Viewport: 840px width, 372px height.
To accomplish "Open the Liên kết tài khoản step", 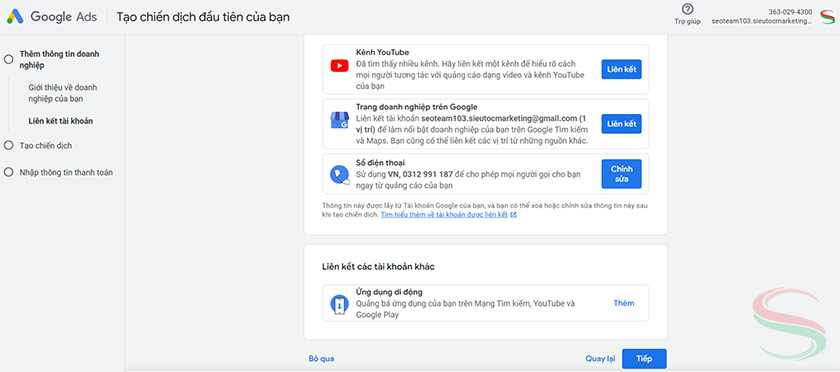I will pos(61,121).
